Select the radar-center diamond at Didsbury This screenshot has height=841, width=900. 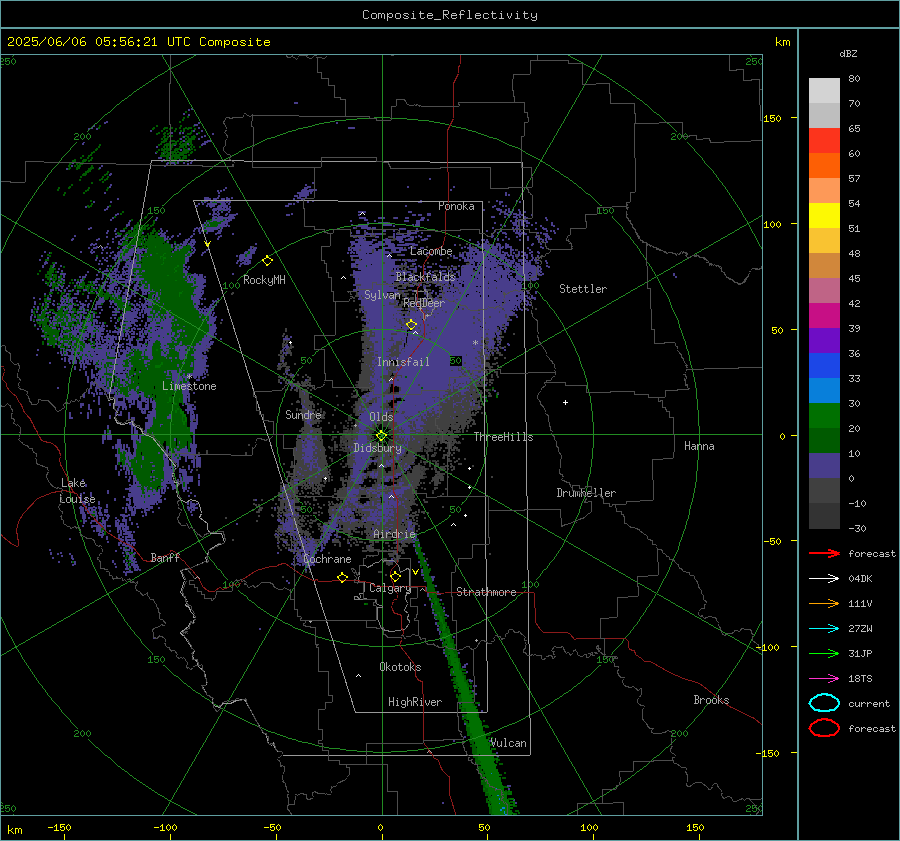click(382, 436)
